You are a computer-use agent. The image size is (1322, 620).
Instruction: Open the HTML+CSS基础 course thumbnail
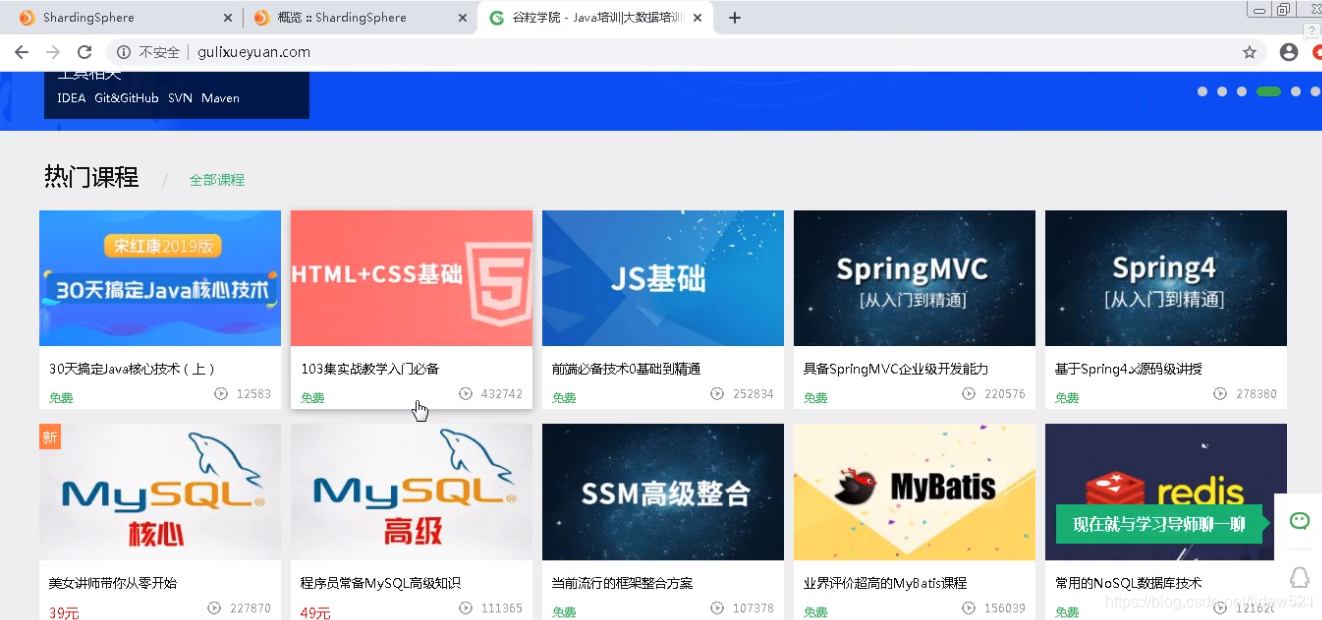pos(412,278)
